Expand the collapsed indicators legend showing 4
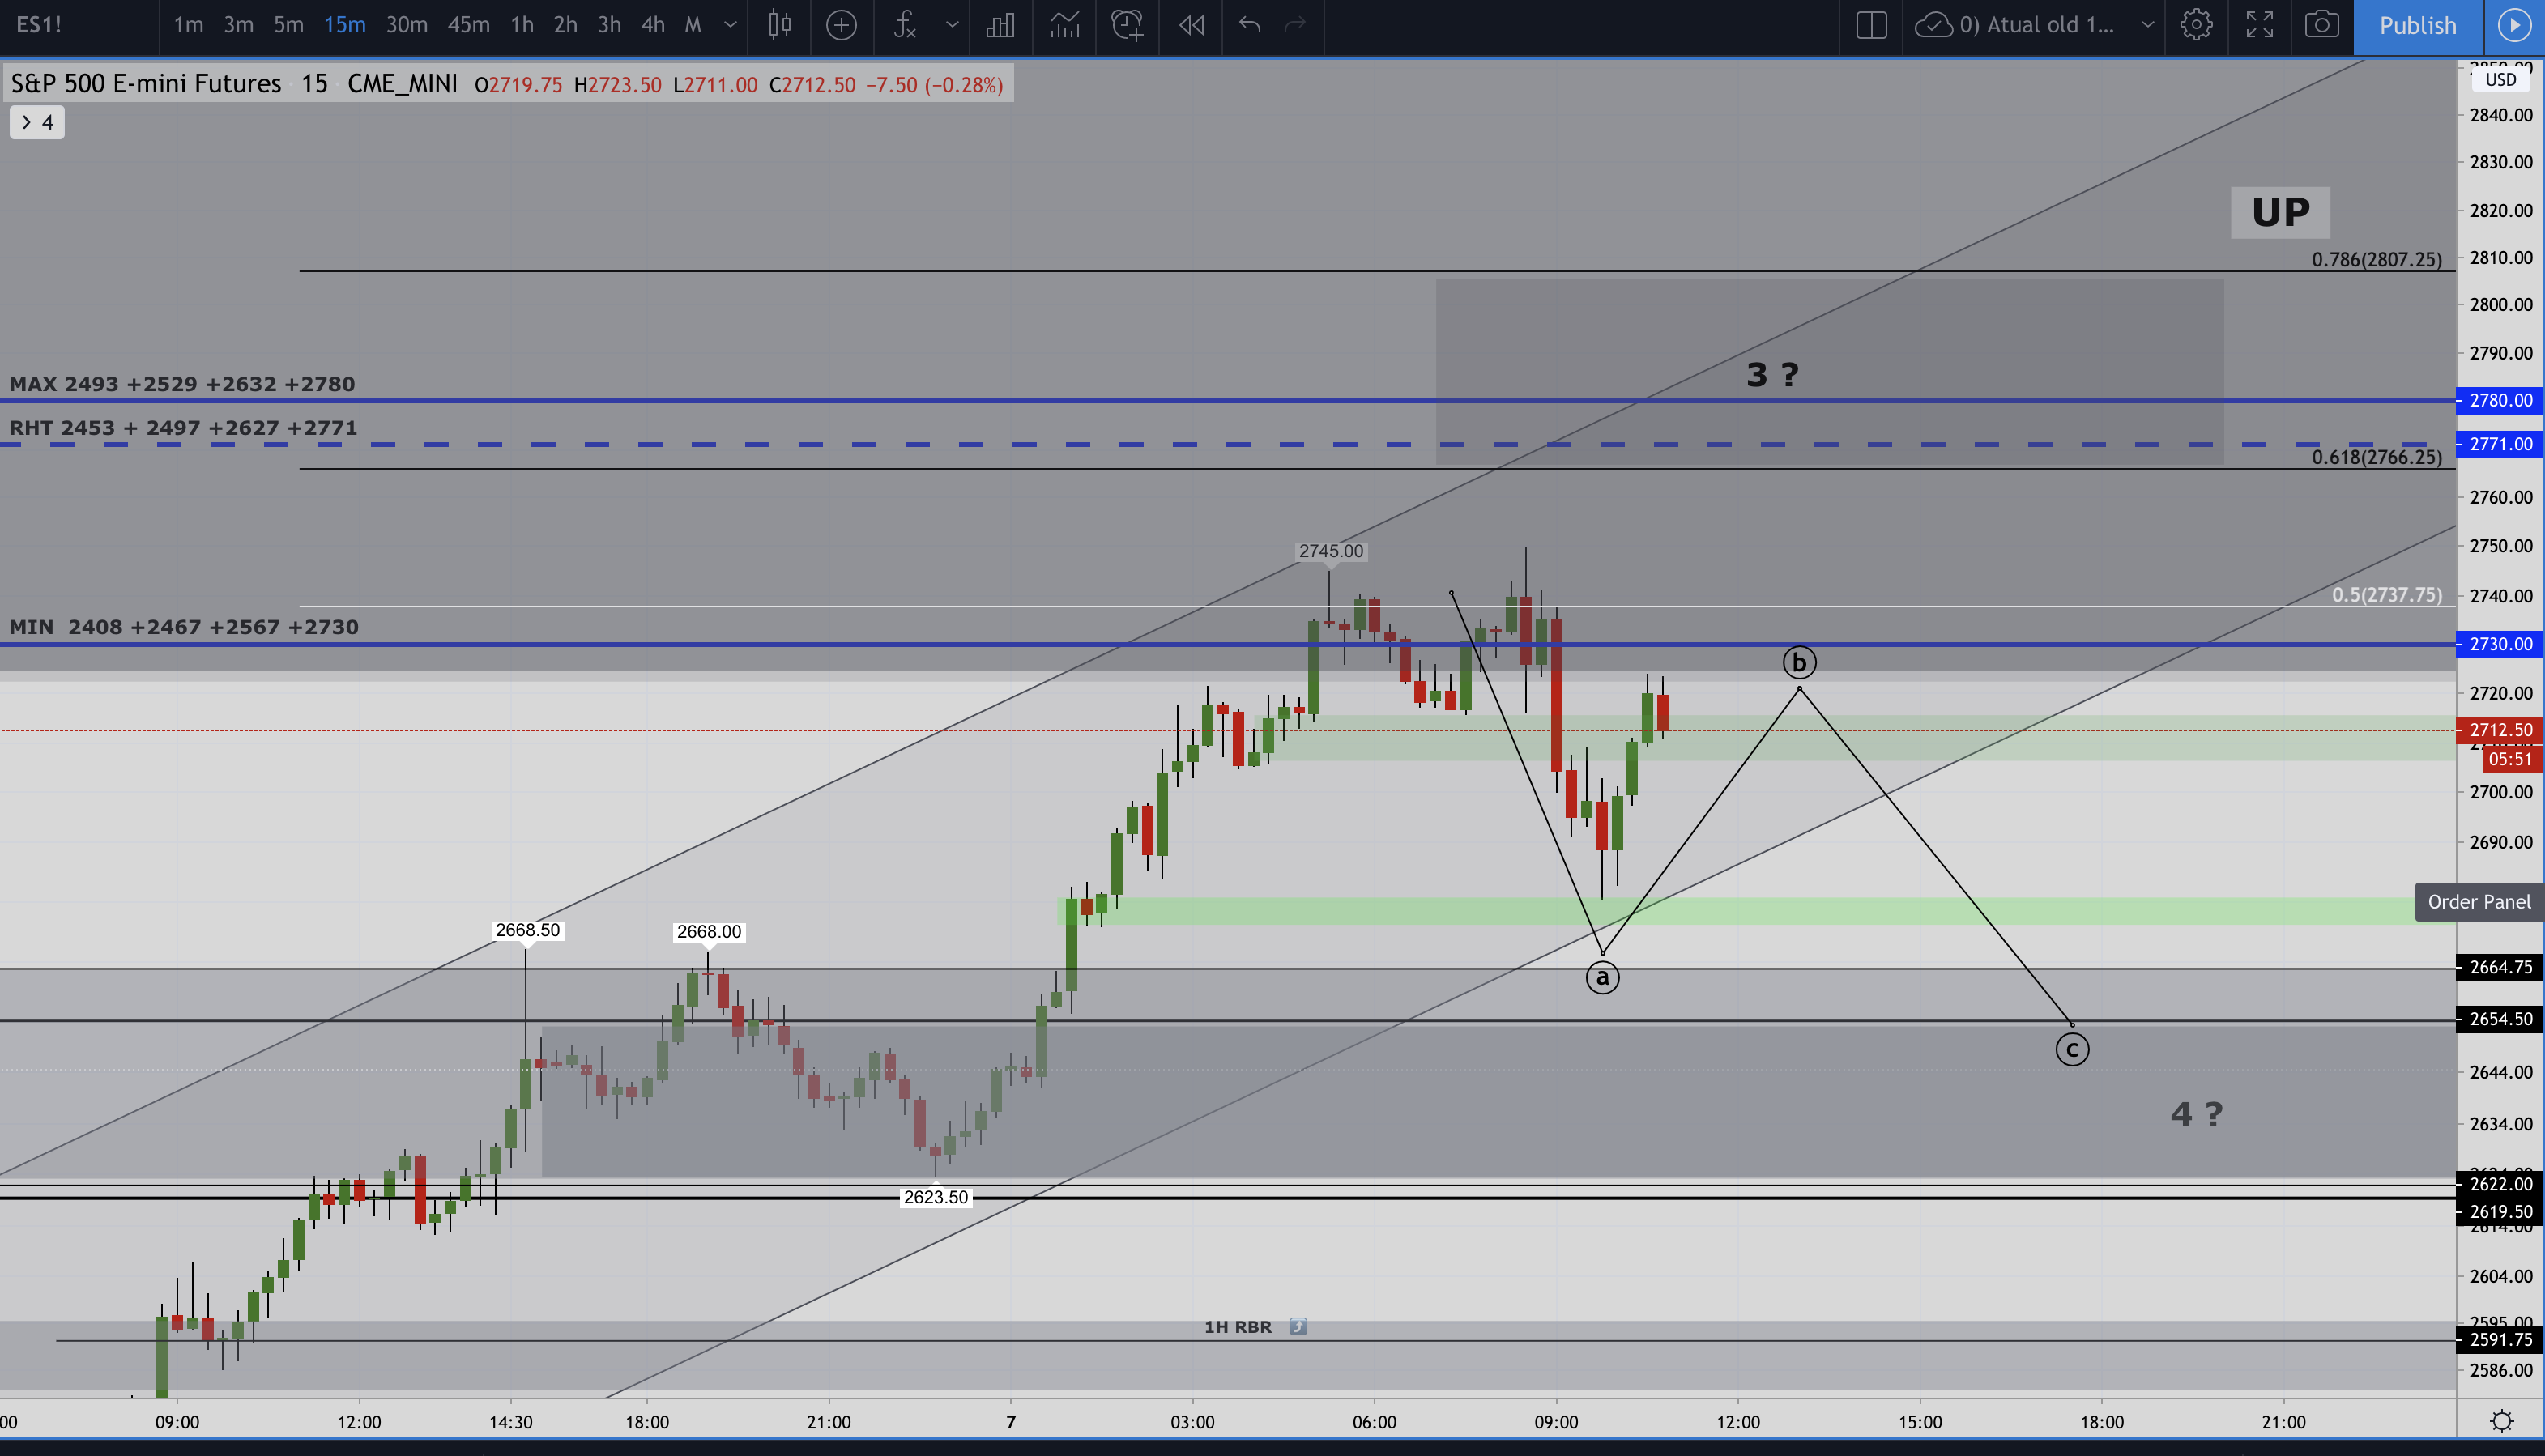 [x=37, y=122]
